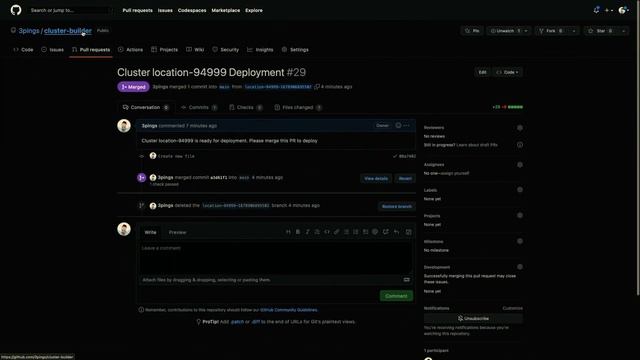Open the Markdown help icon below comment box
This screenshot has height=360, width=640.
407,280
